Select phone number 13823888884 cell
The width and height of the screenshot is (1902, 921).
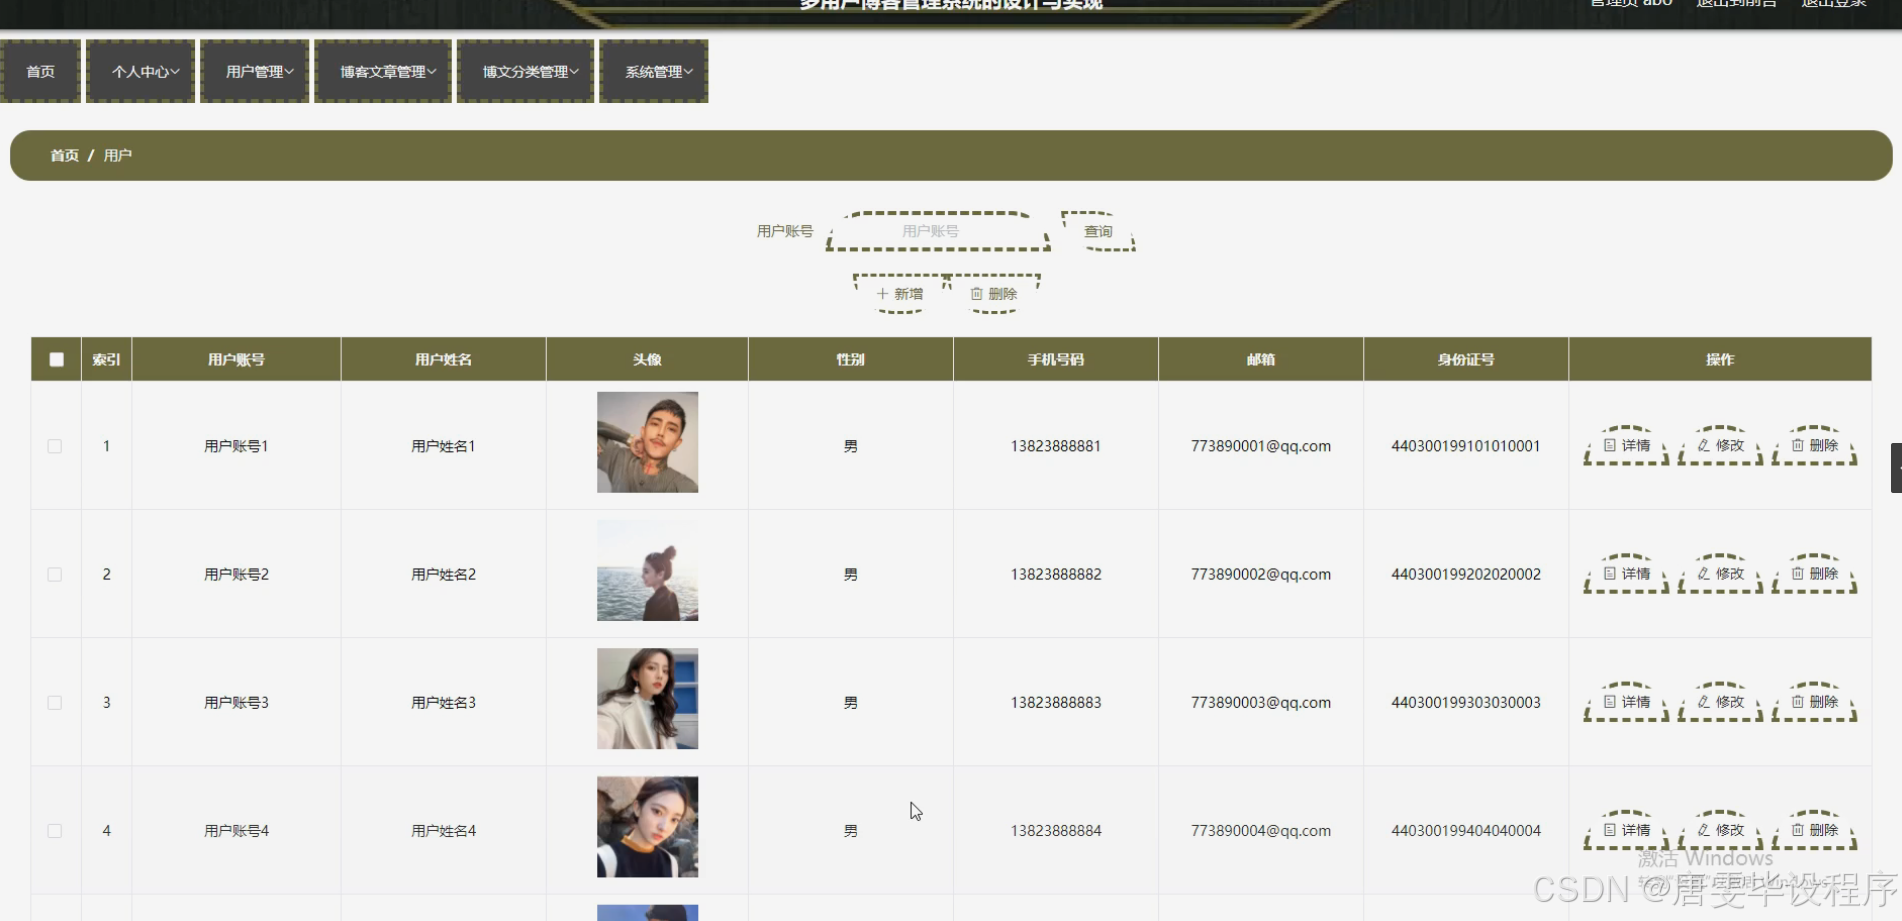[x=1056, y=830]
